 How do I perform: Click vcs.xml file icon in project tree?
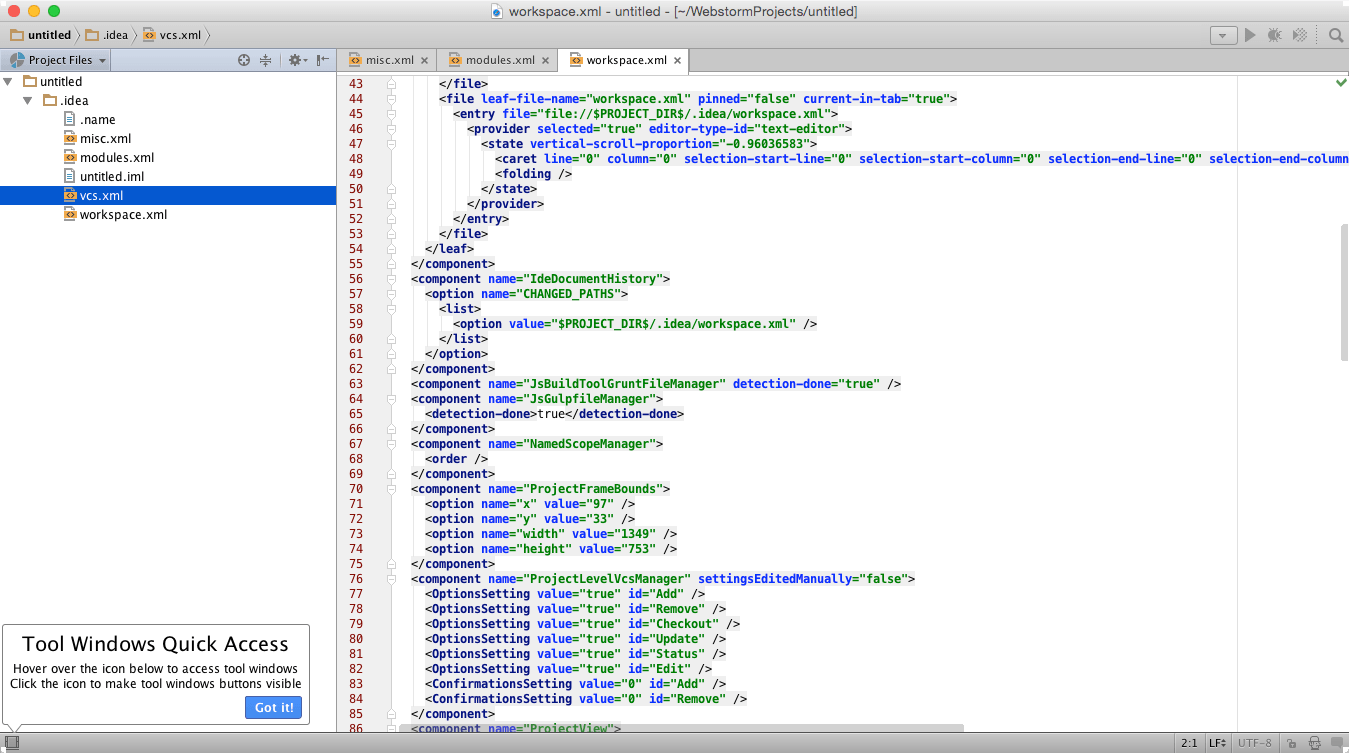(x=70, y=196)
